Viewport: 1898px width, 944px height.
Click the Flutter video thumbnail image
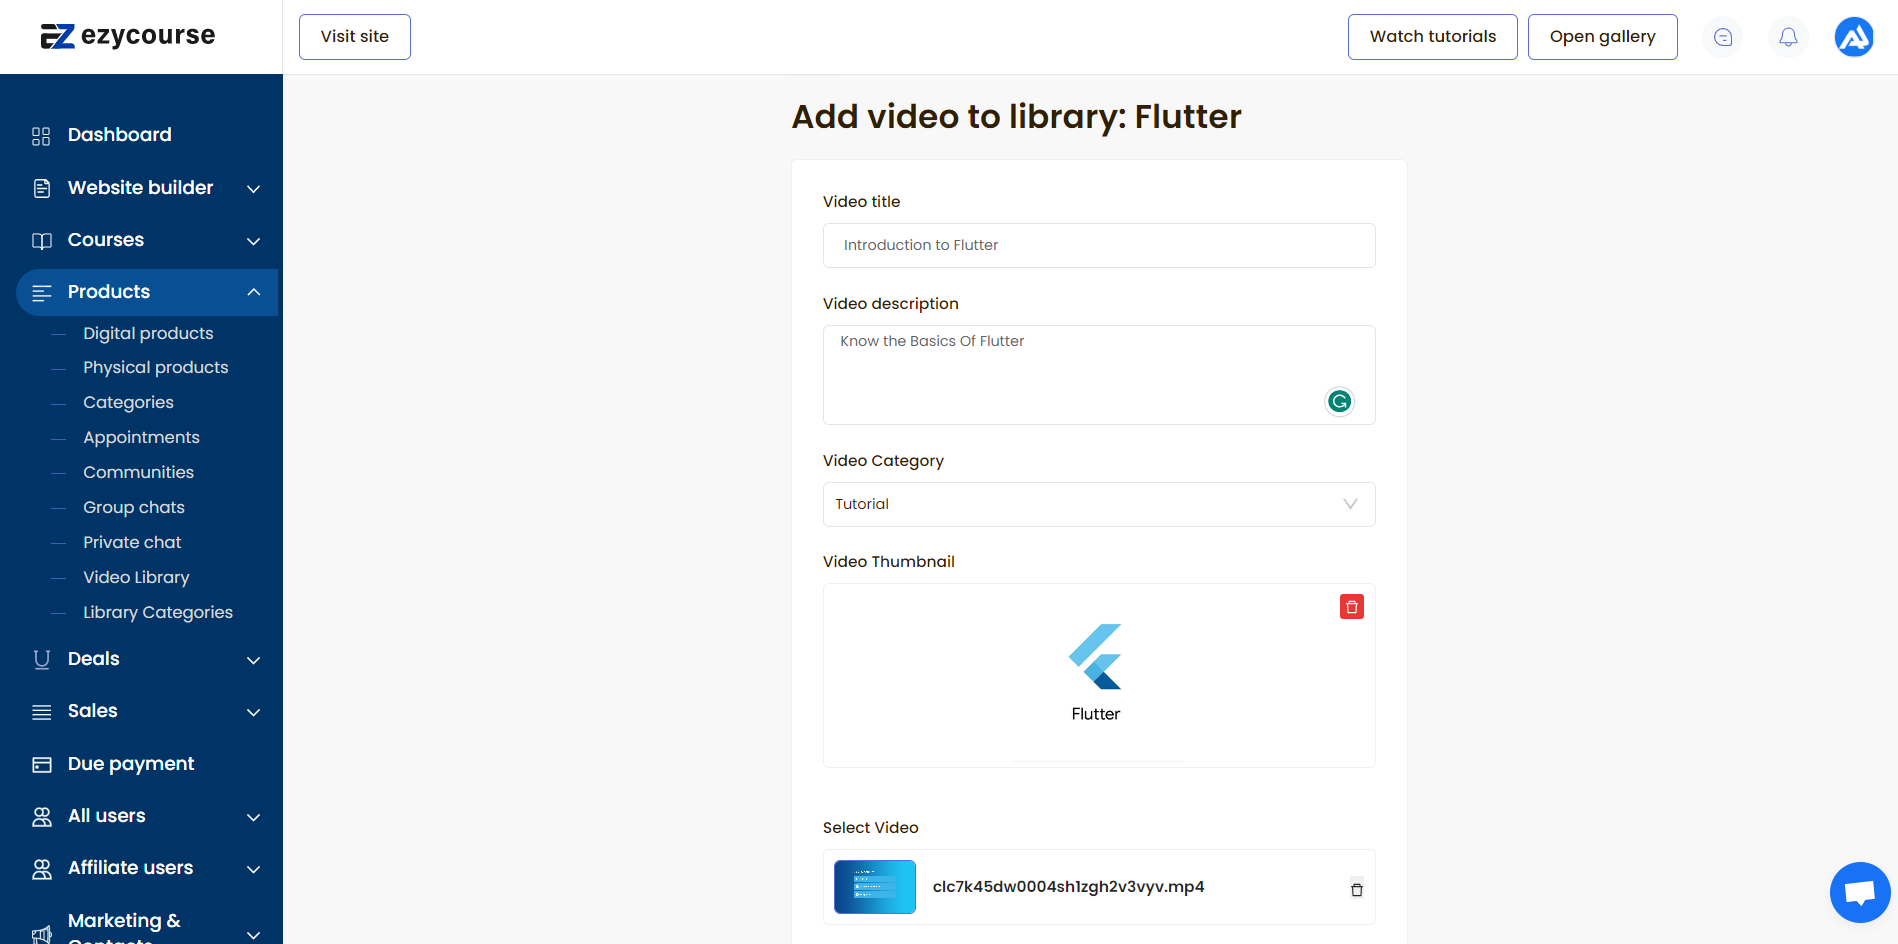(1095, 672)
